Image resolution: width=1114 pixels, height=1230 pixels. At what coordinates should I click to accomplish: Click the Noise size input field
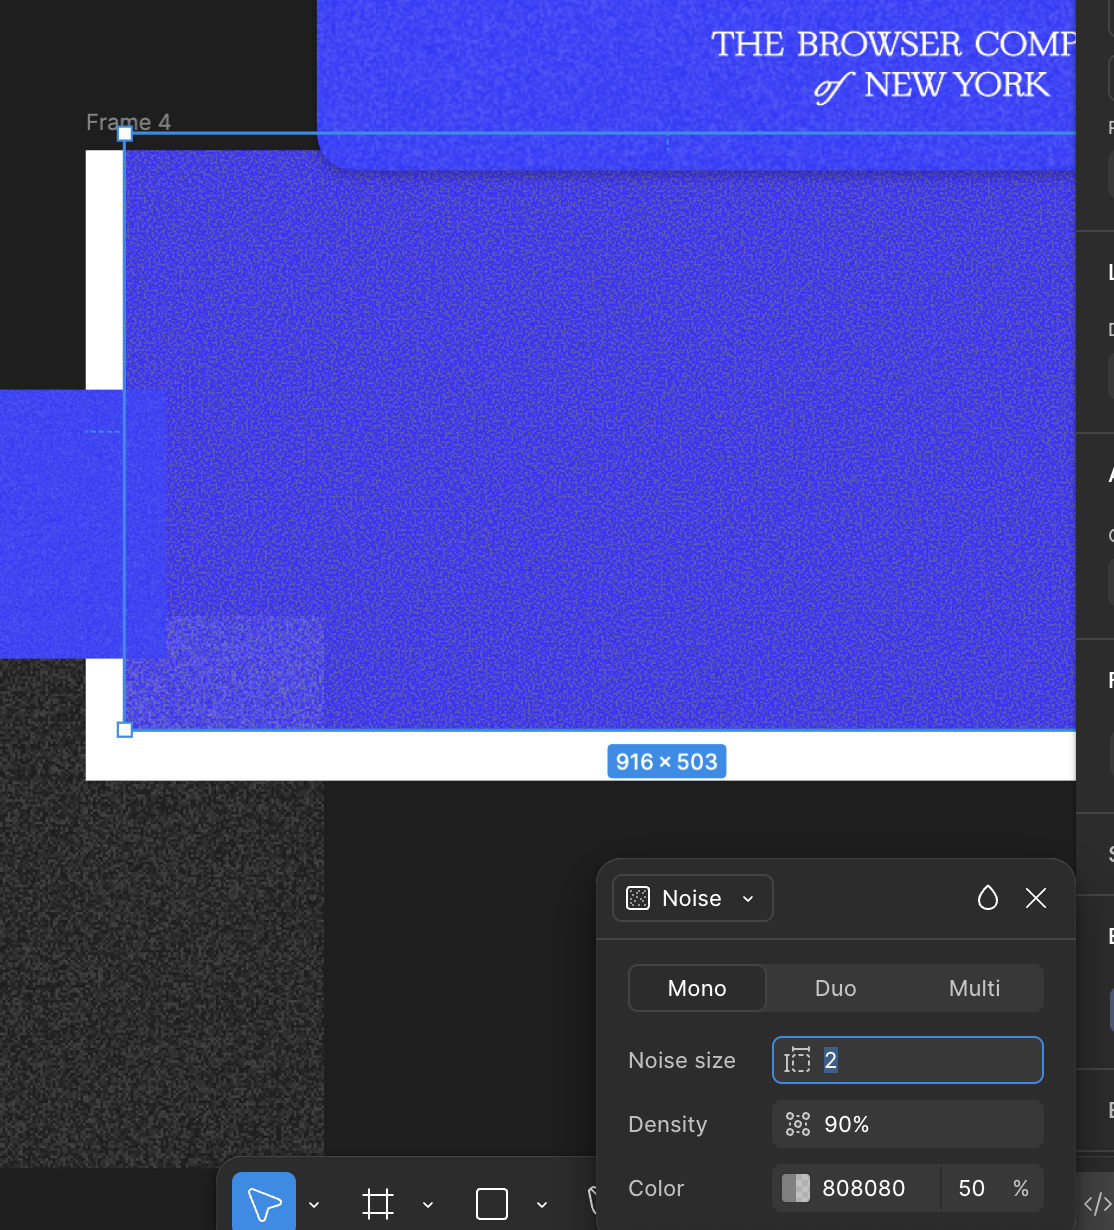(x=908, y=1060)
